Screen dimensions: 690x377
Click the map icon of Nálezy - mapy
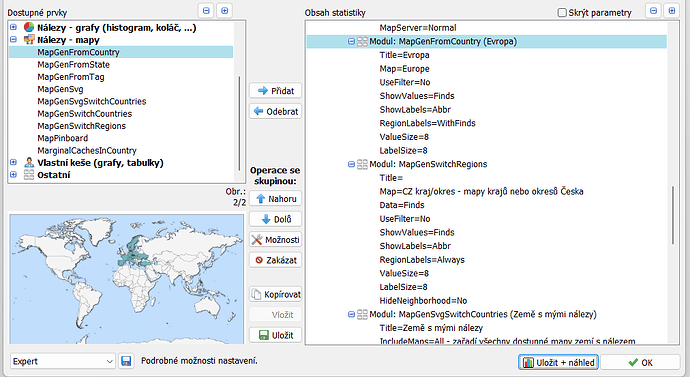[x=29, y=40]
